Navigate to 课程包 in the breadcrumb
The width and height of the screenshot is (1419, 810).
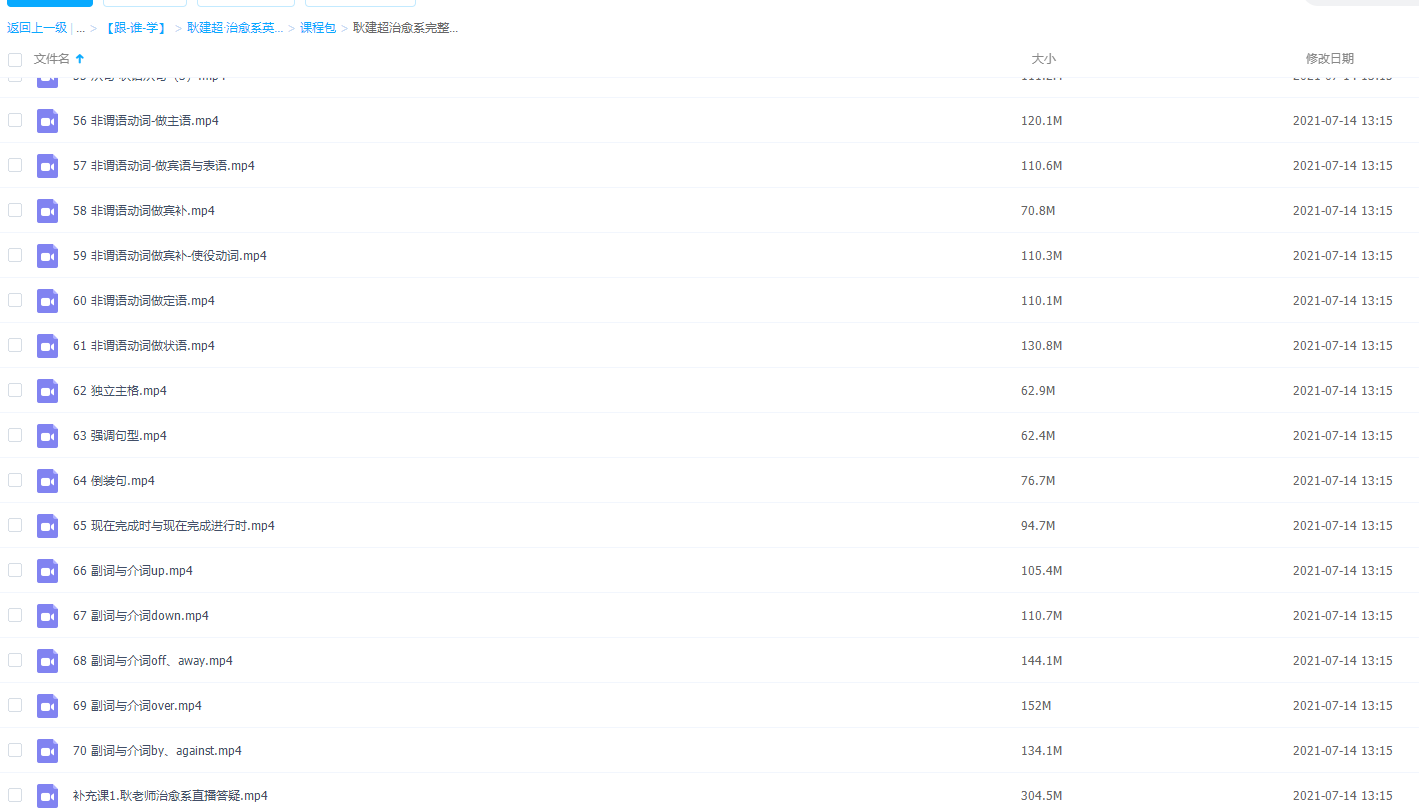pos(318,28)
